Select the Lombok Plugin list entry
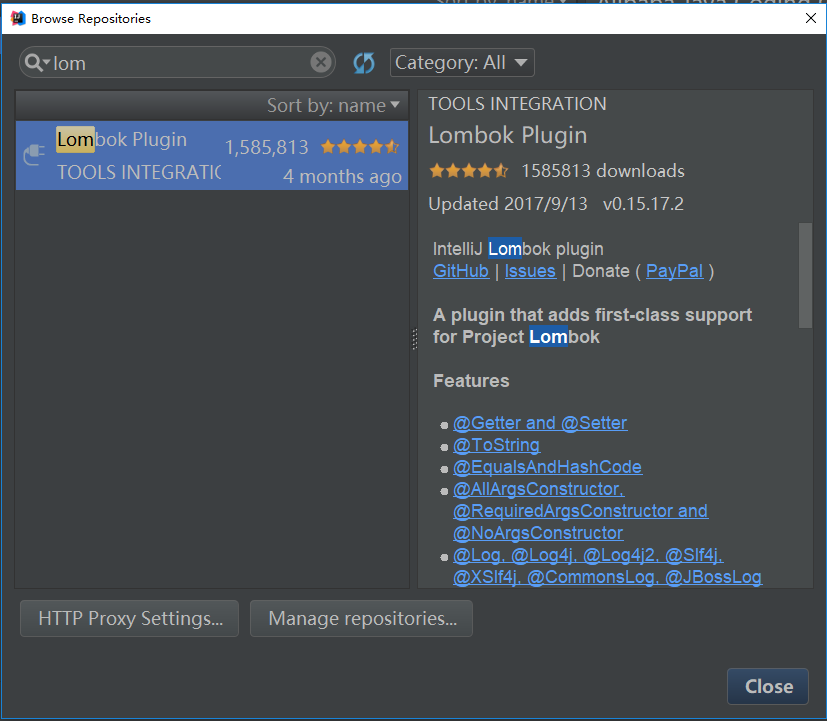Image resolution: width=827 pixels, height=721 pixels. pos(211,156)
